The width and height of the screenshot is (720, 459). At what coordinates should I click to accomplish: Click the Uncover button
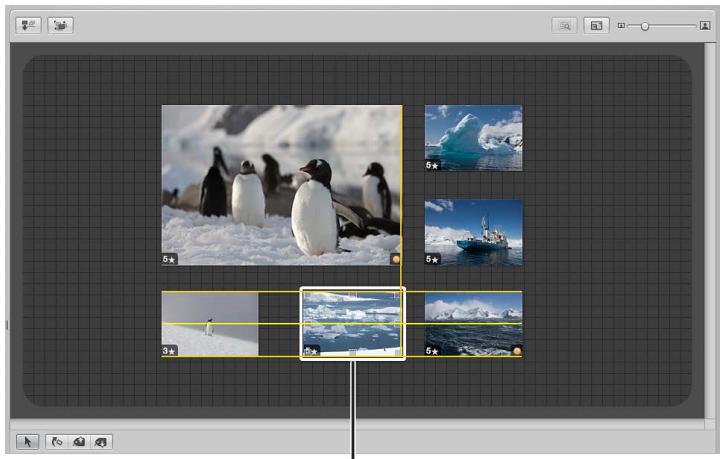(x=60, y=25)
